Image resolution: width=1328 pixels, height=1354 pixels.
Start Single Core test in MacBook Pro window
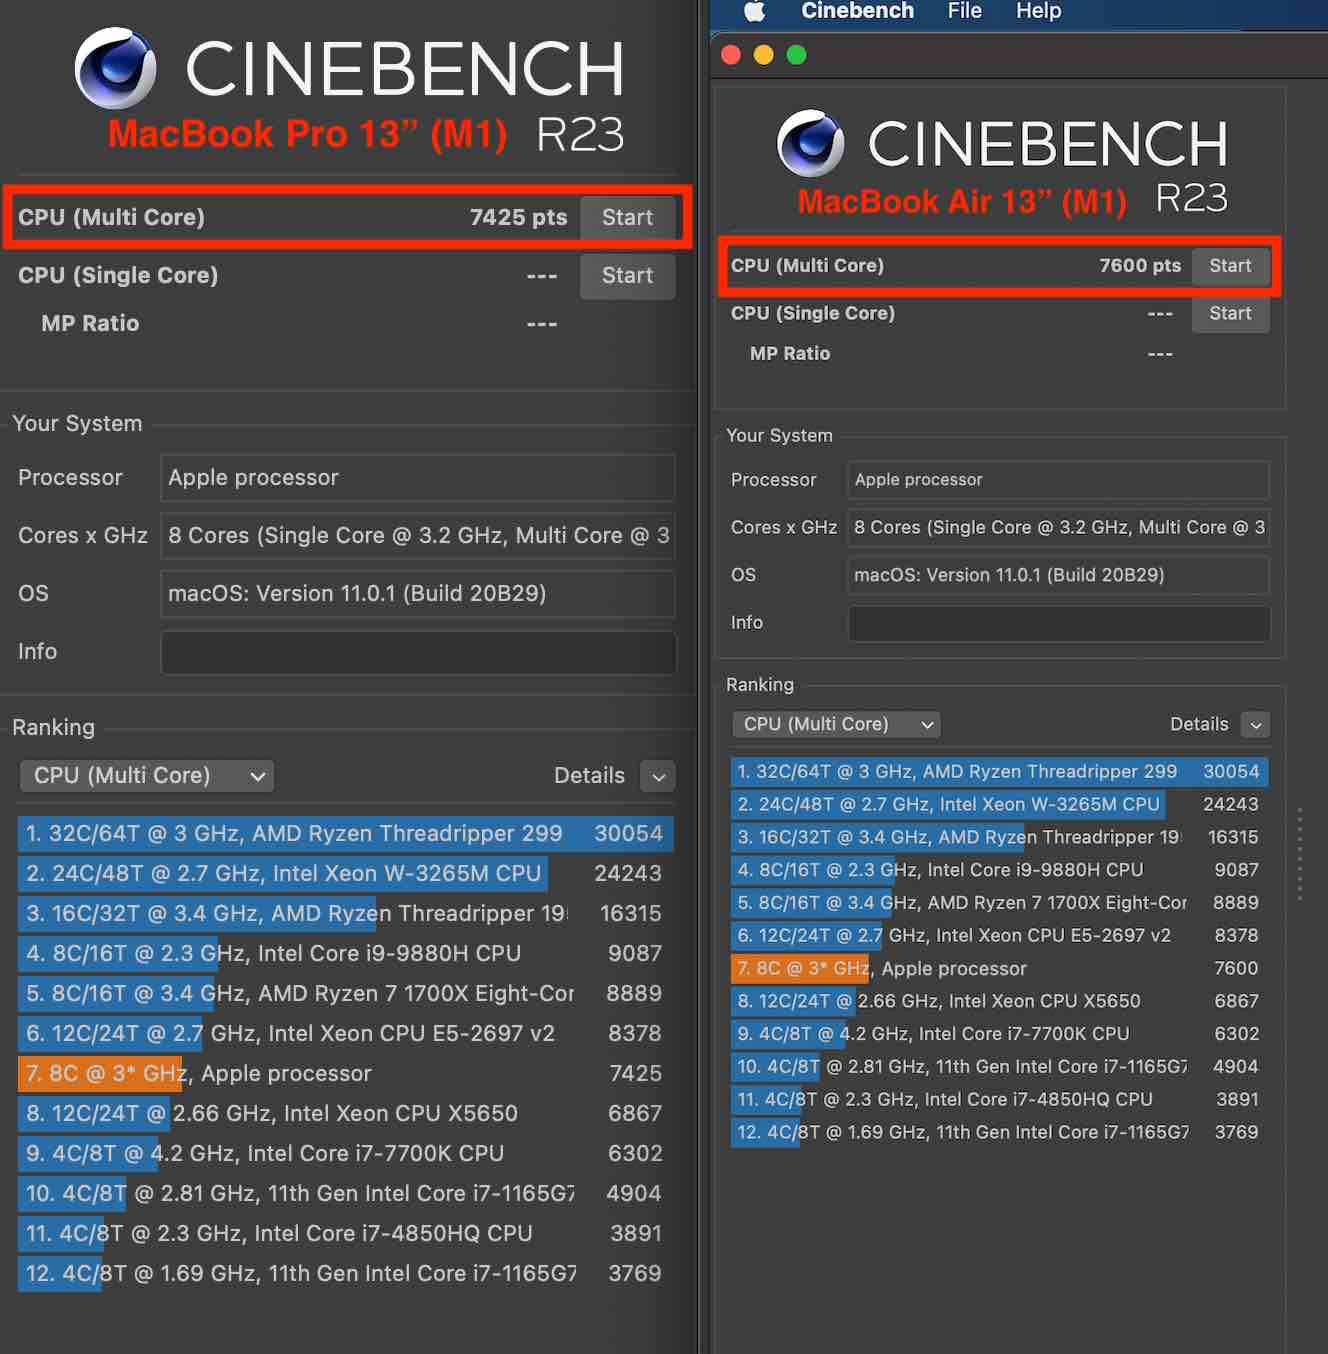(627, 276)
